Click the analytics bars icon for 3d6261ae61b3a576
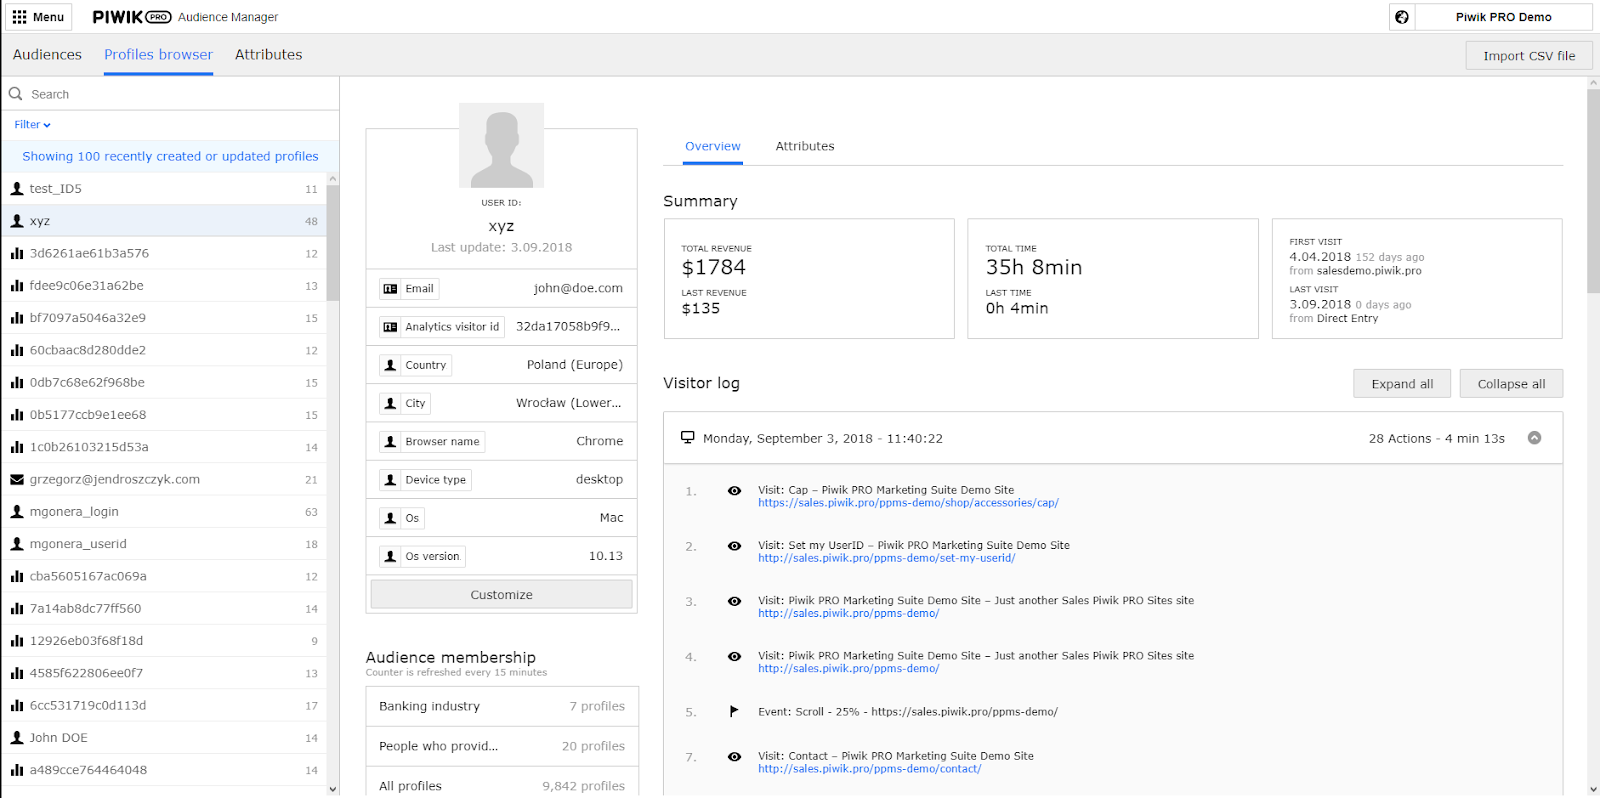The image size is (1600, 798). pos(17,254)
